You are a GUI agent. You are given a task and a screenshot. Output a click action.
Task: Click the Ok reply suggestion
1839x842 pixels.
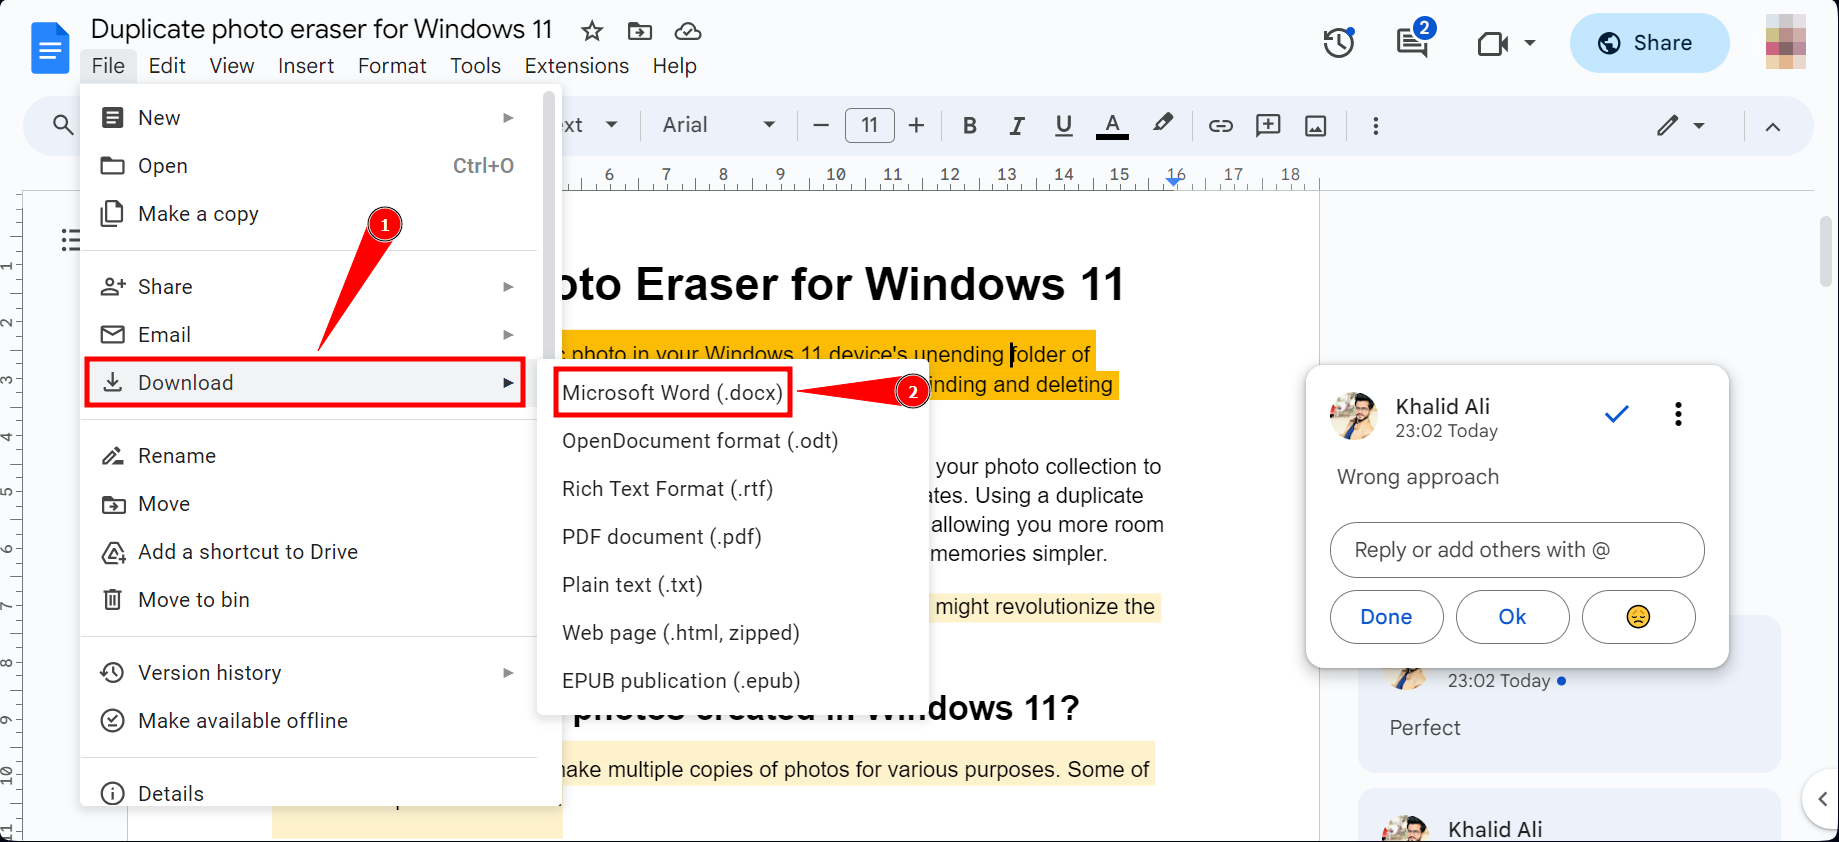[1512, 617]
